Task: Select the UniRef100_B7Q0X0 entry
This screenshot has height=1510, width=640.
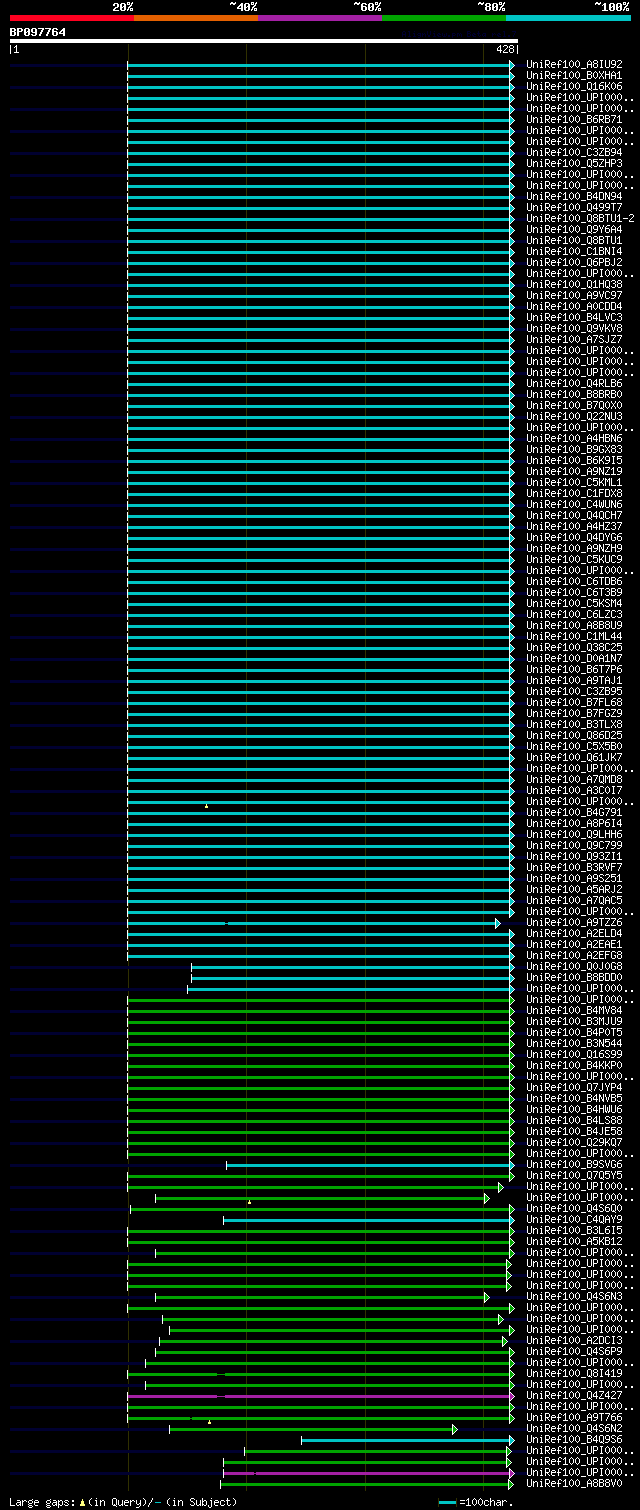Action: click(574, 406)
